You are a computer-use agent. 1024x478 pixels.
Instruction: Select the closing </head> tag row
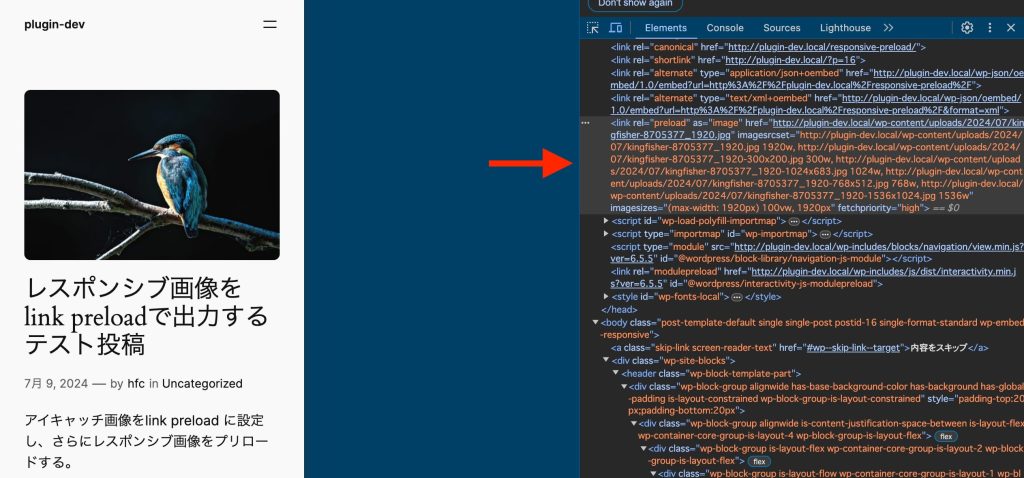click(618, 310)
